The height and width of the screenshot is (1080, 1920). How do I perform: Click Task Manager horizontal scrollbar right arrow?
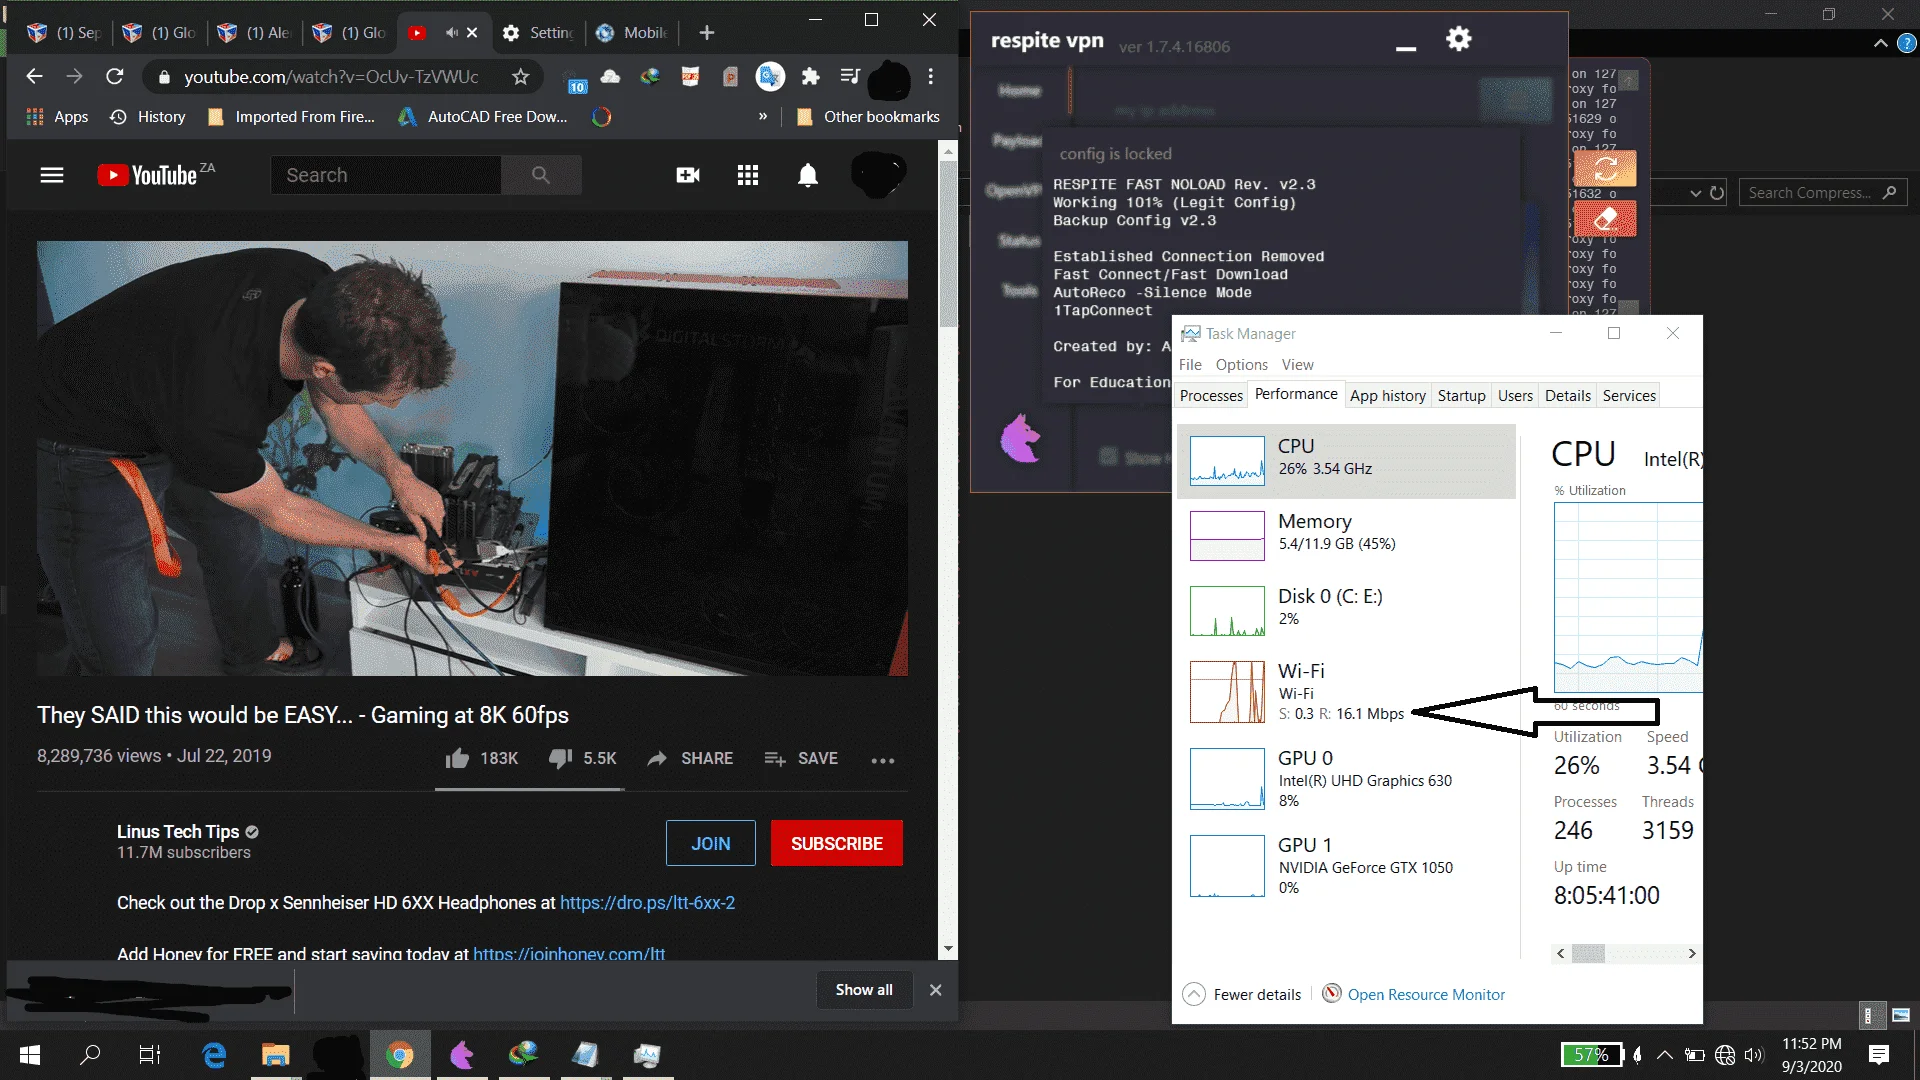(x=1692, y=953)
